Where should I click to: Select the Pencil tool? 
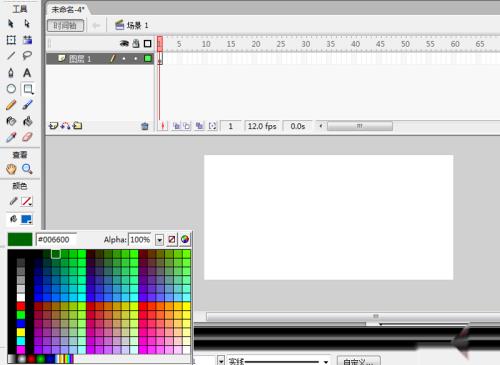click(11, 105)
